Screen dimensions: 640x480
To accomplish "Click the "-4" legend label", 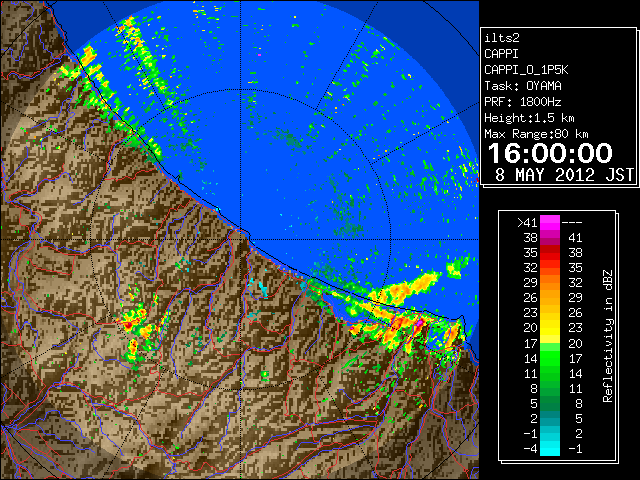I will tap(530, 449).
